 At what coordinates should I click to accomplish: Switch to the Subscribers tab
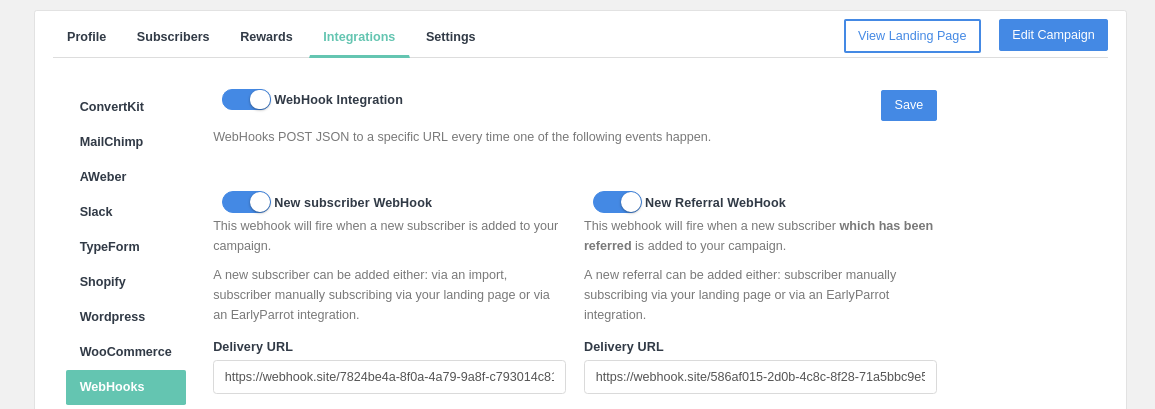(x=173, y=37)
